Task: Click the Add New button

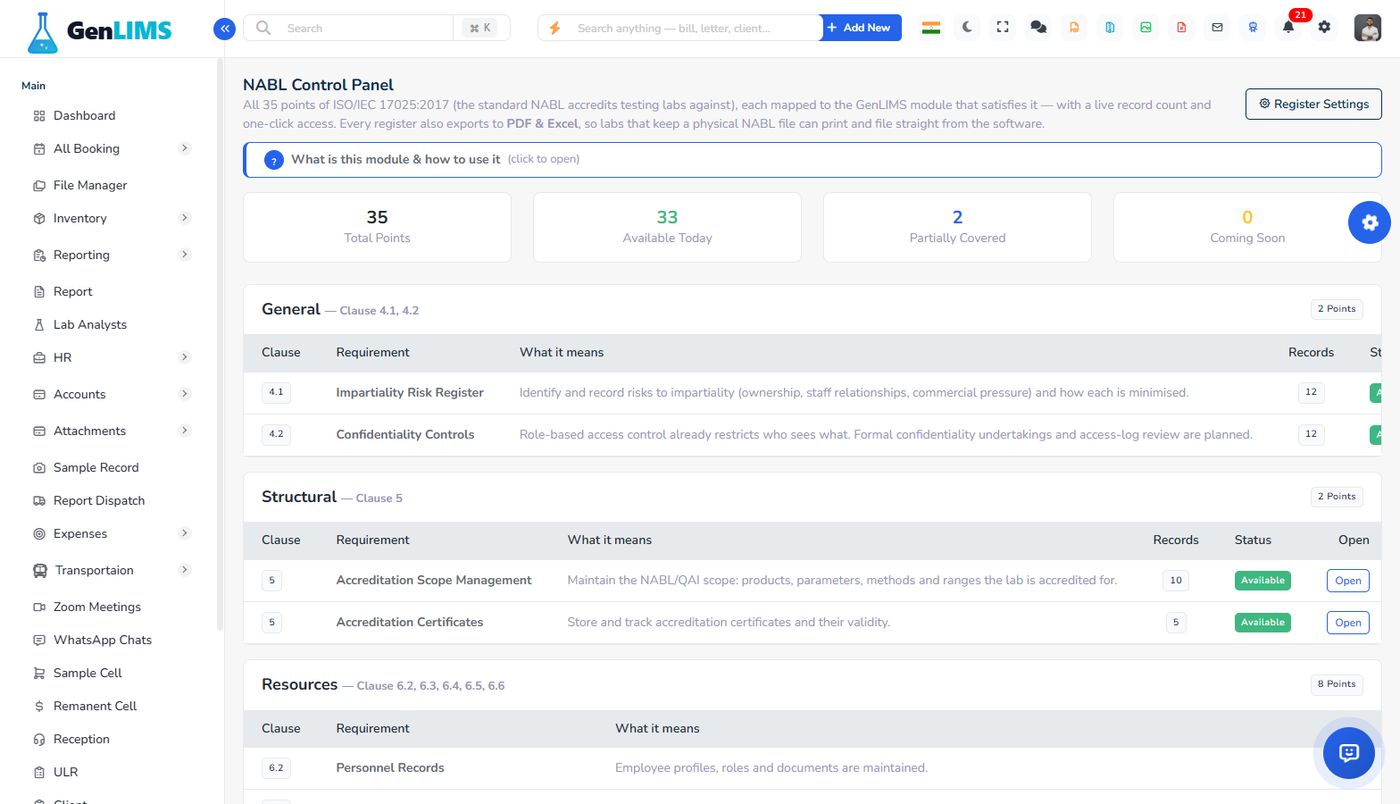Action: click(861, 28)
